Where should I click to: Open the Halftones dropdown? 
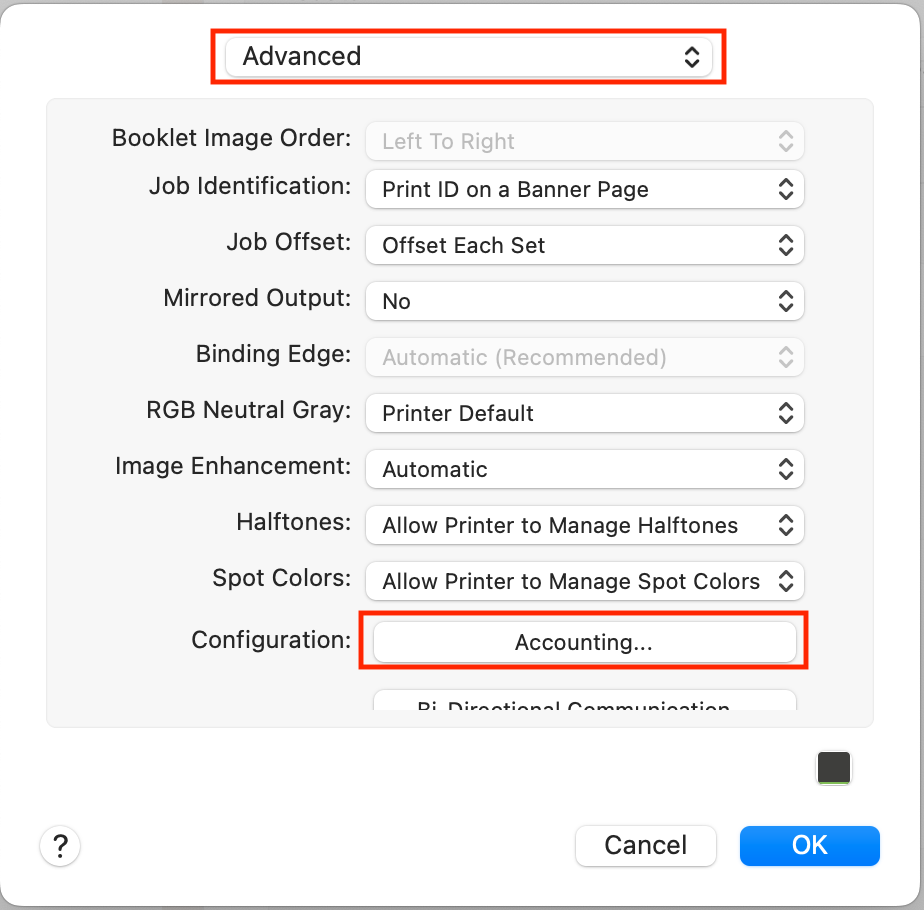click(584, 525)
